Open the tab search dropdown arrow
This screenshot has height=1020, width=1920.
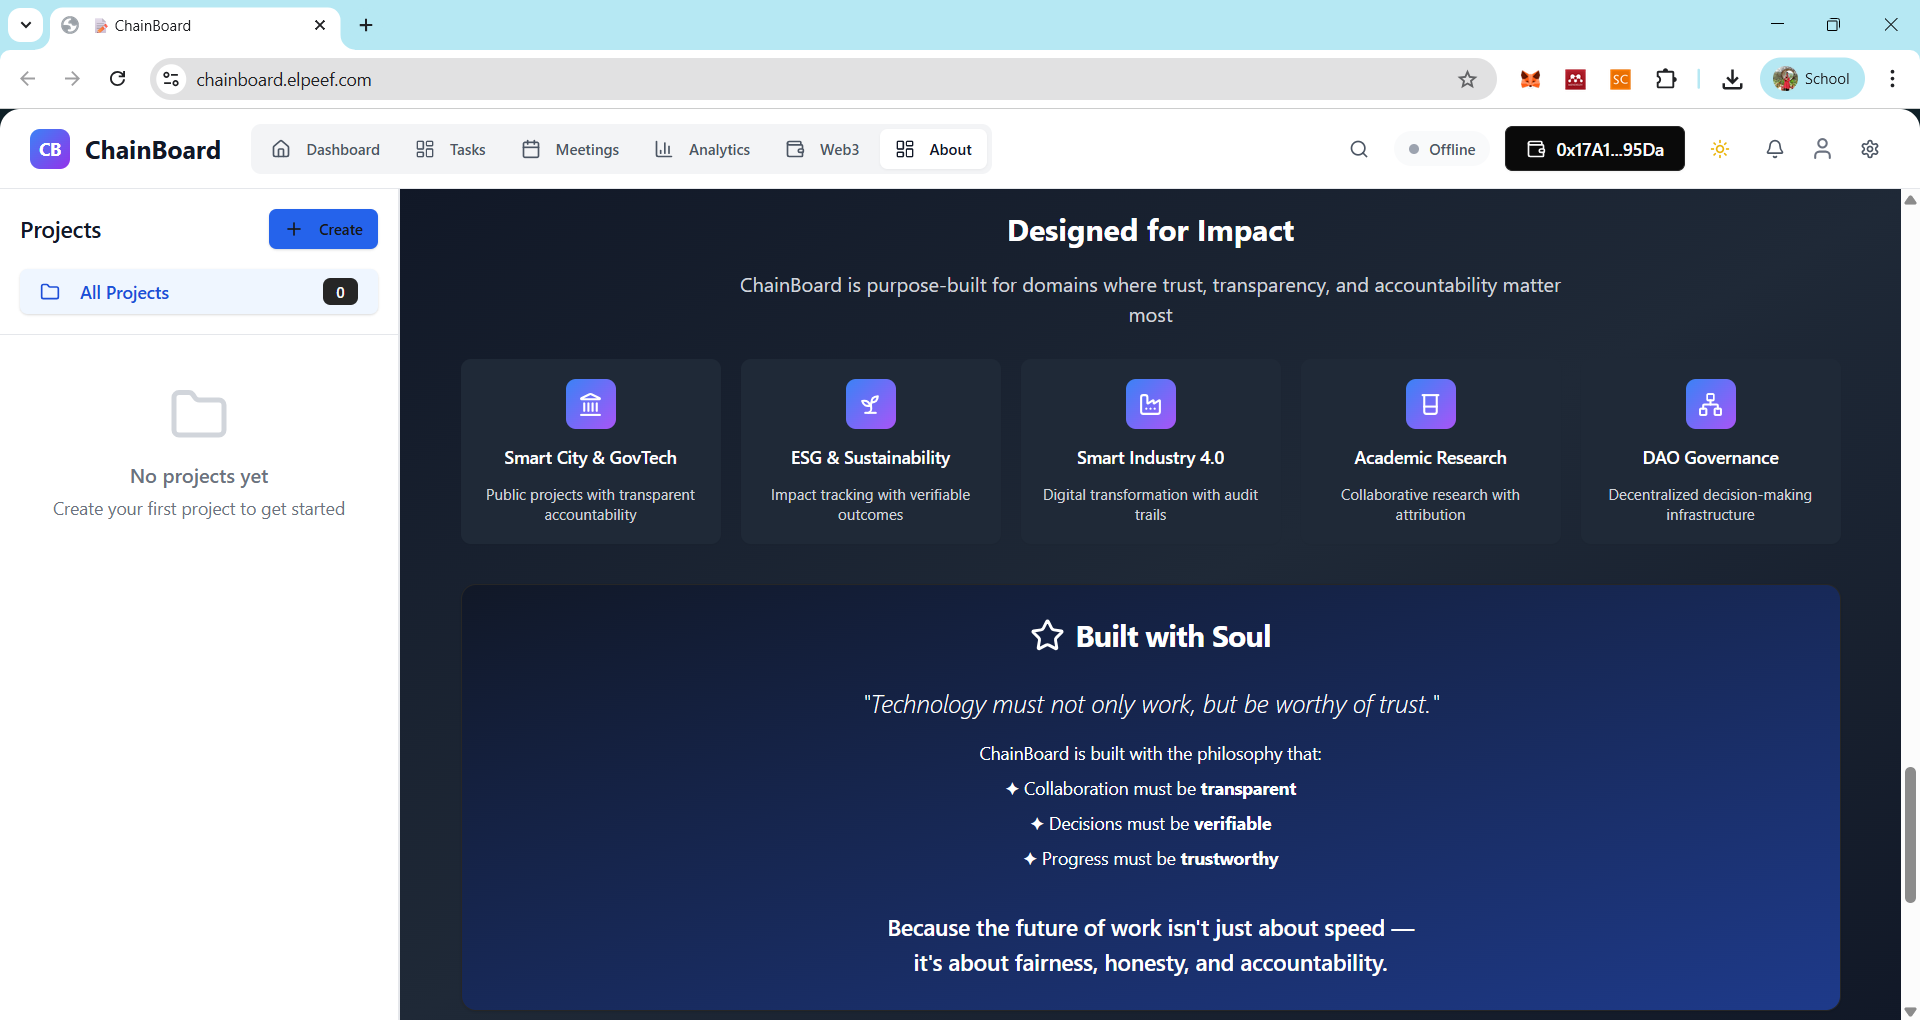pos(26,25)
